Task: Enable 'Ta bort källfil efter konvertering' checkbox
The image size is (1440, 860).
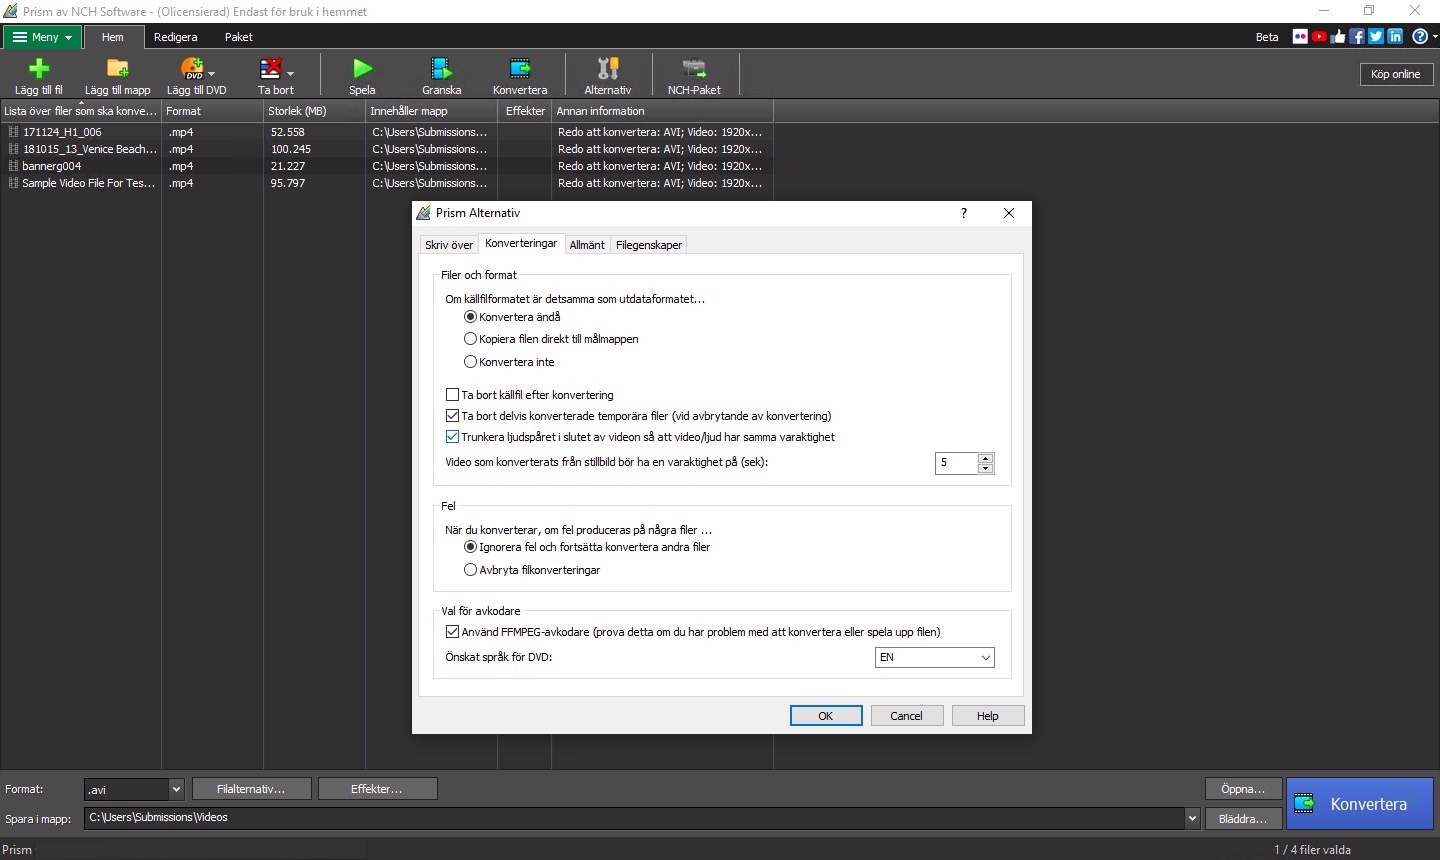Action: [x=452, y=395]
